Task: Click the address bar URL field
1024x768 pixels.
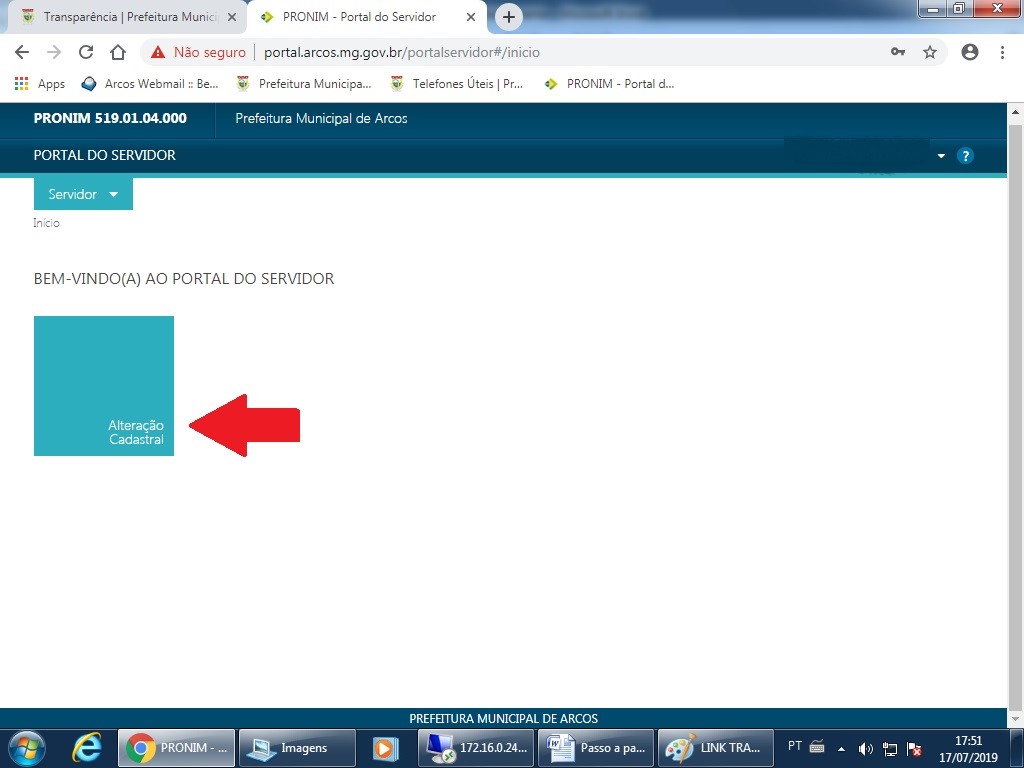Action: tap(560, 52)
